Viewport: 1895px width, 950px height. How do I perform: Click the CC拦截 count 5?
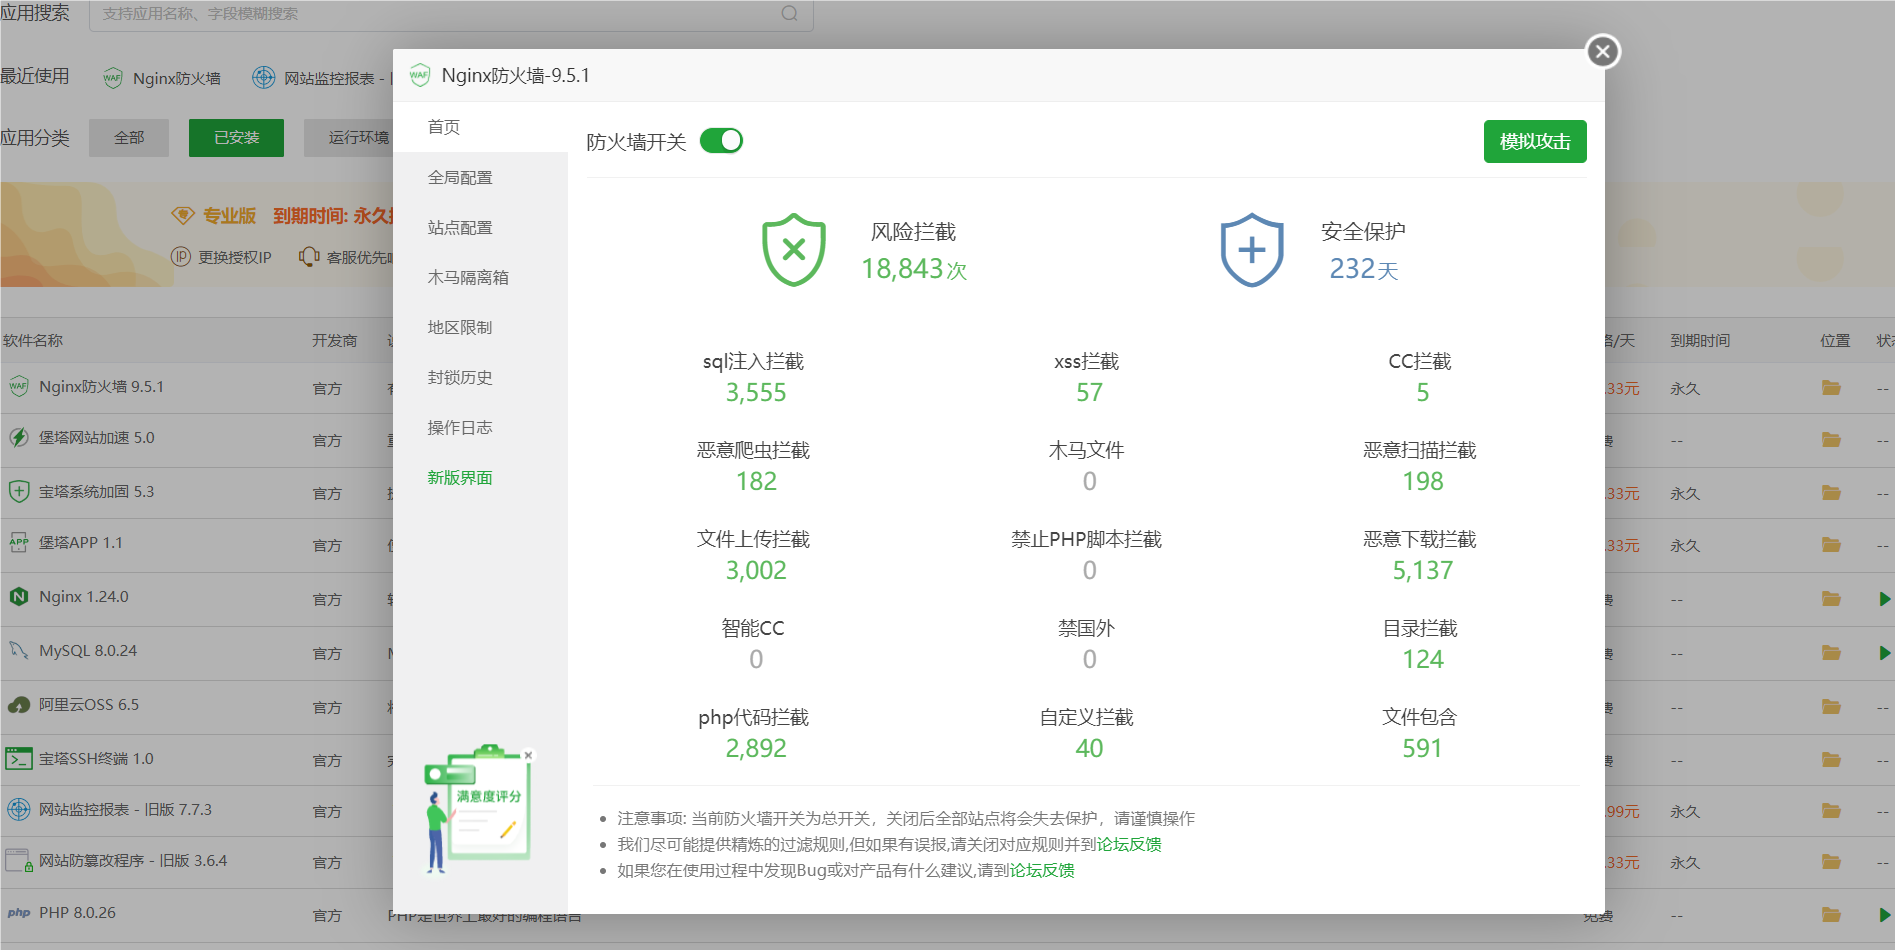coord(1423,393)
